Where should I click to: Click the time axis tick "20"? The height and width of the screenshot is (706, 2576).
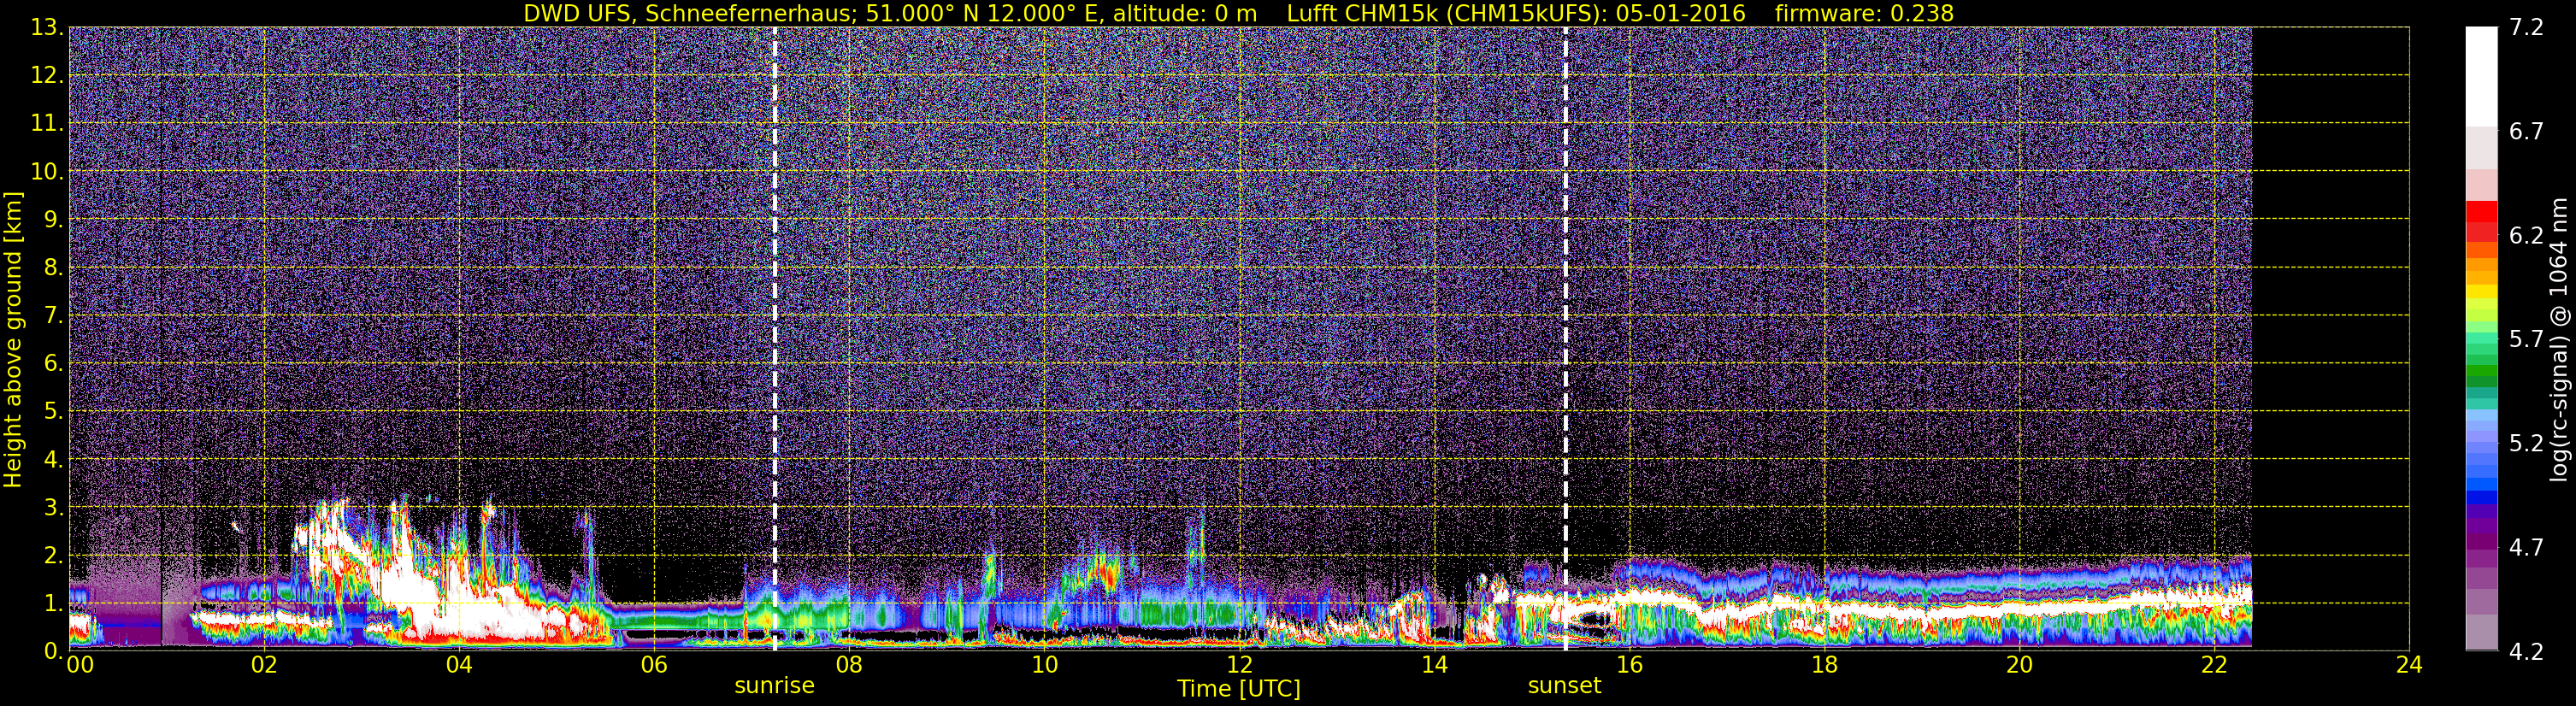pyautogui.click(x=2019, y=666)
